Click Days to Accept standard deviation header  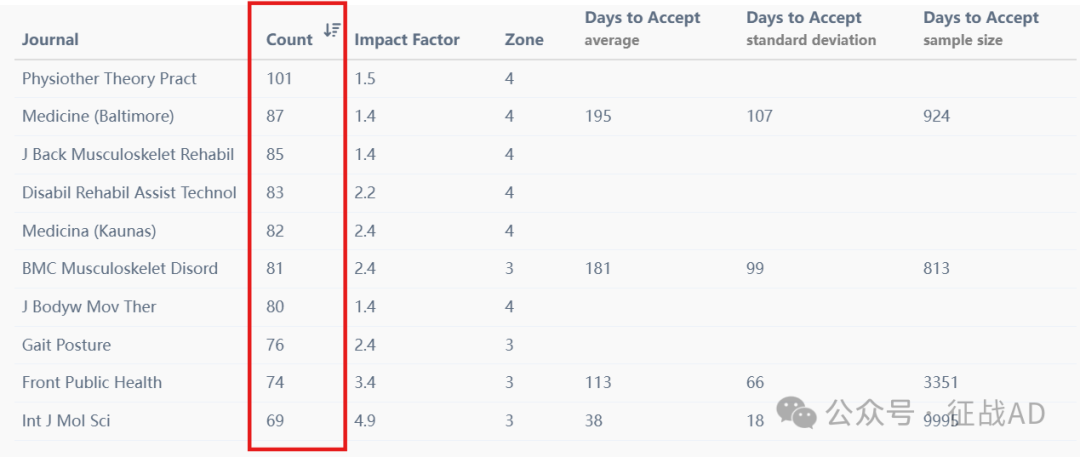coord(811,29)
